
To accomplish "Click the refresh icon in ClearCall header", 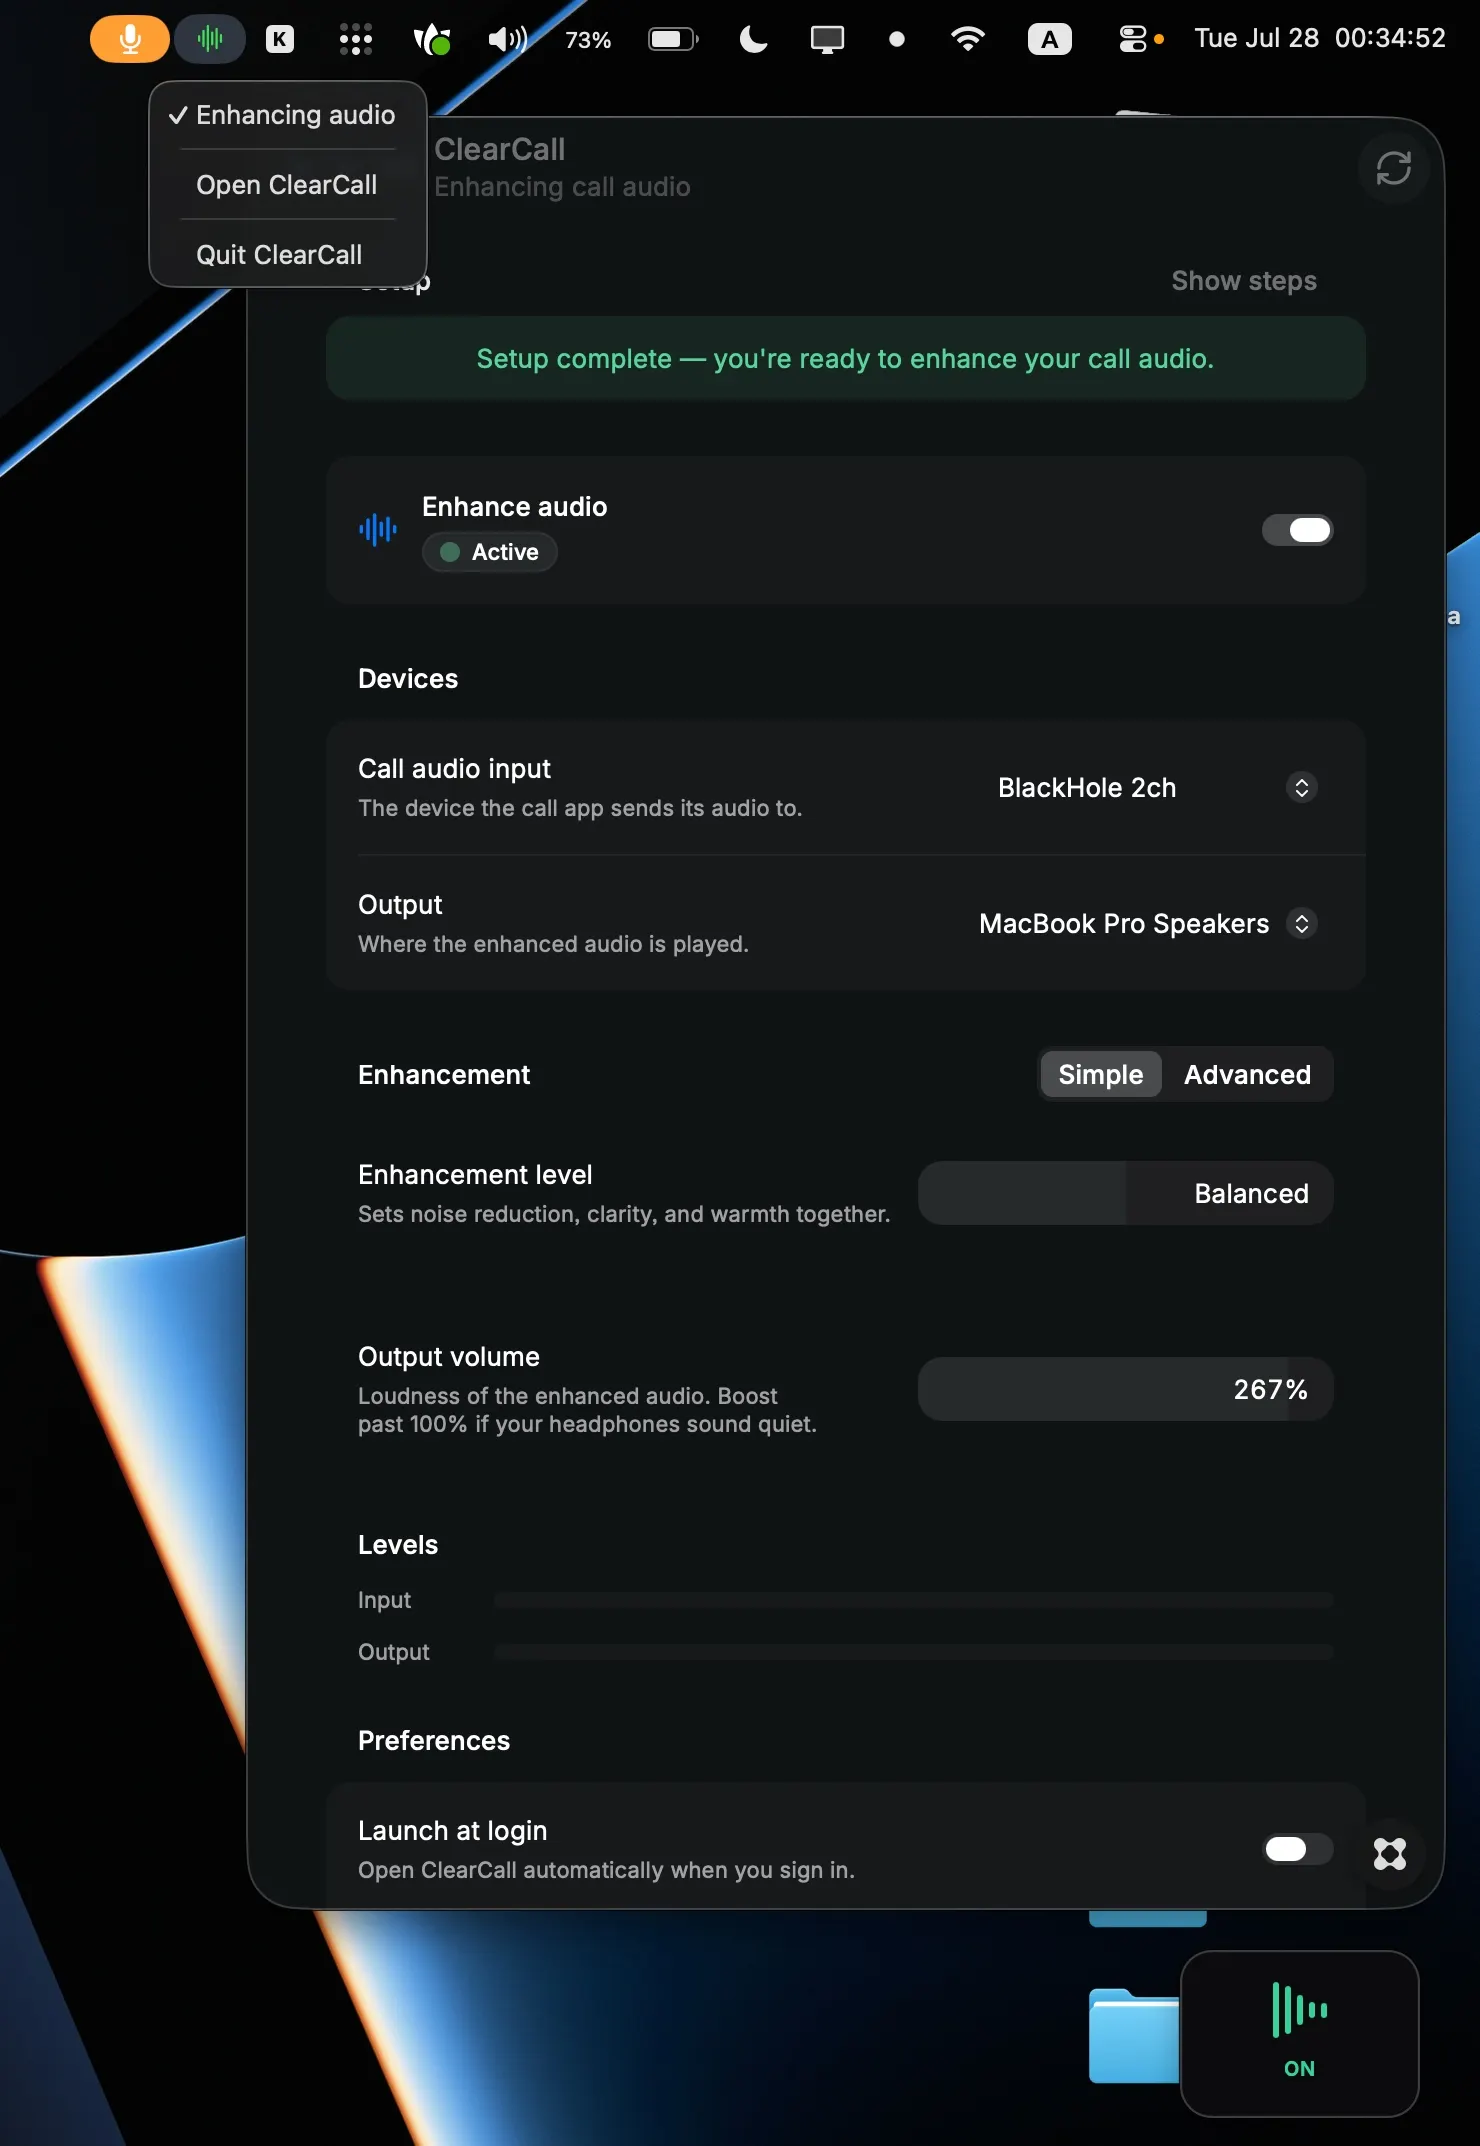I will 1393,168.
